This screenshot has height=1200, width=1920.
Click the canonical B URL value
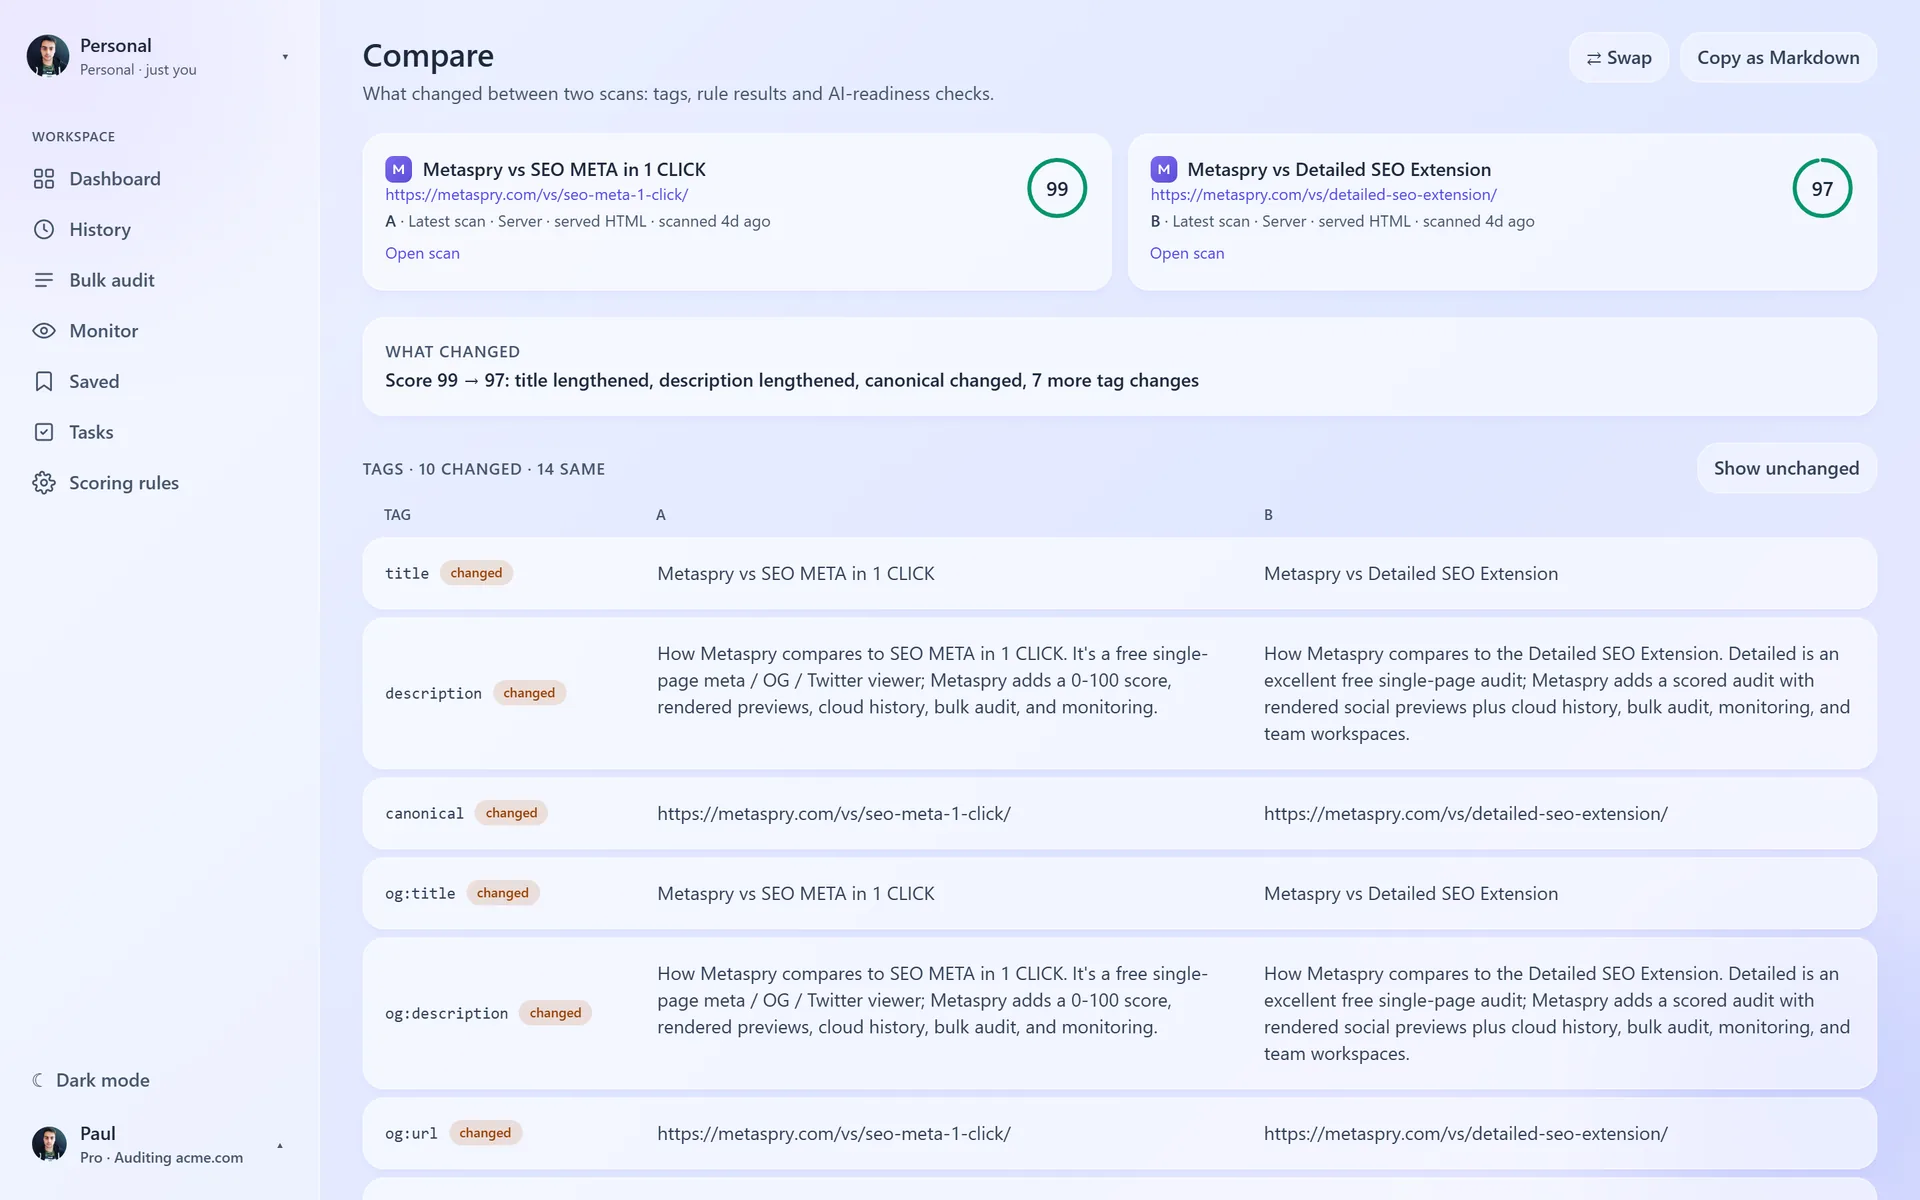1465,813
